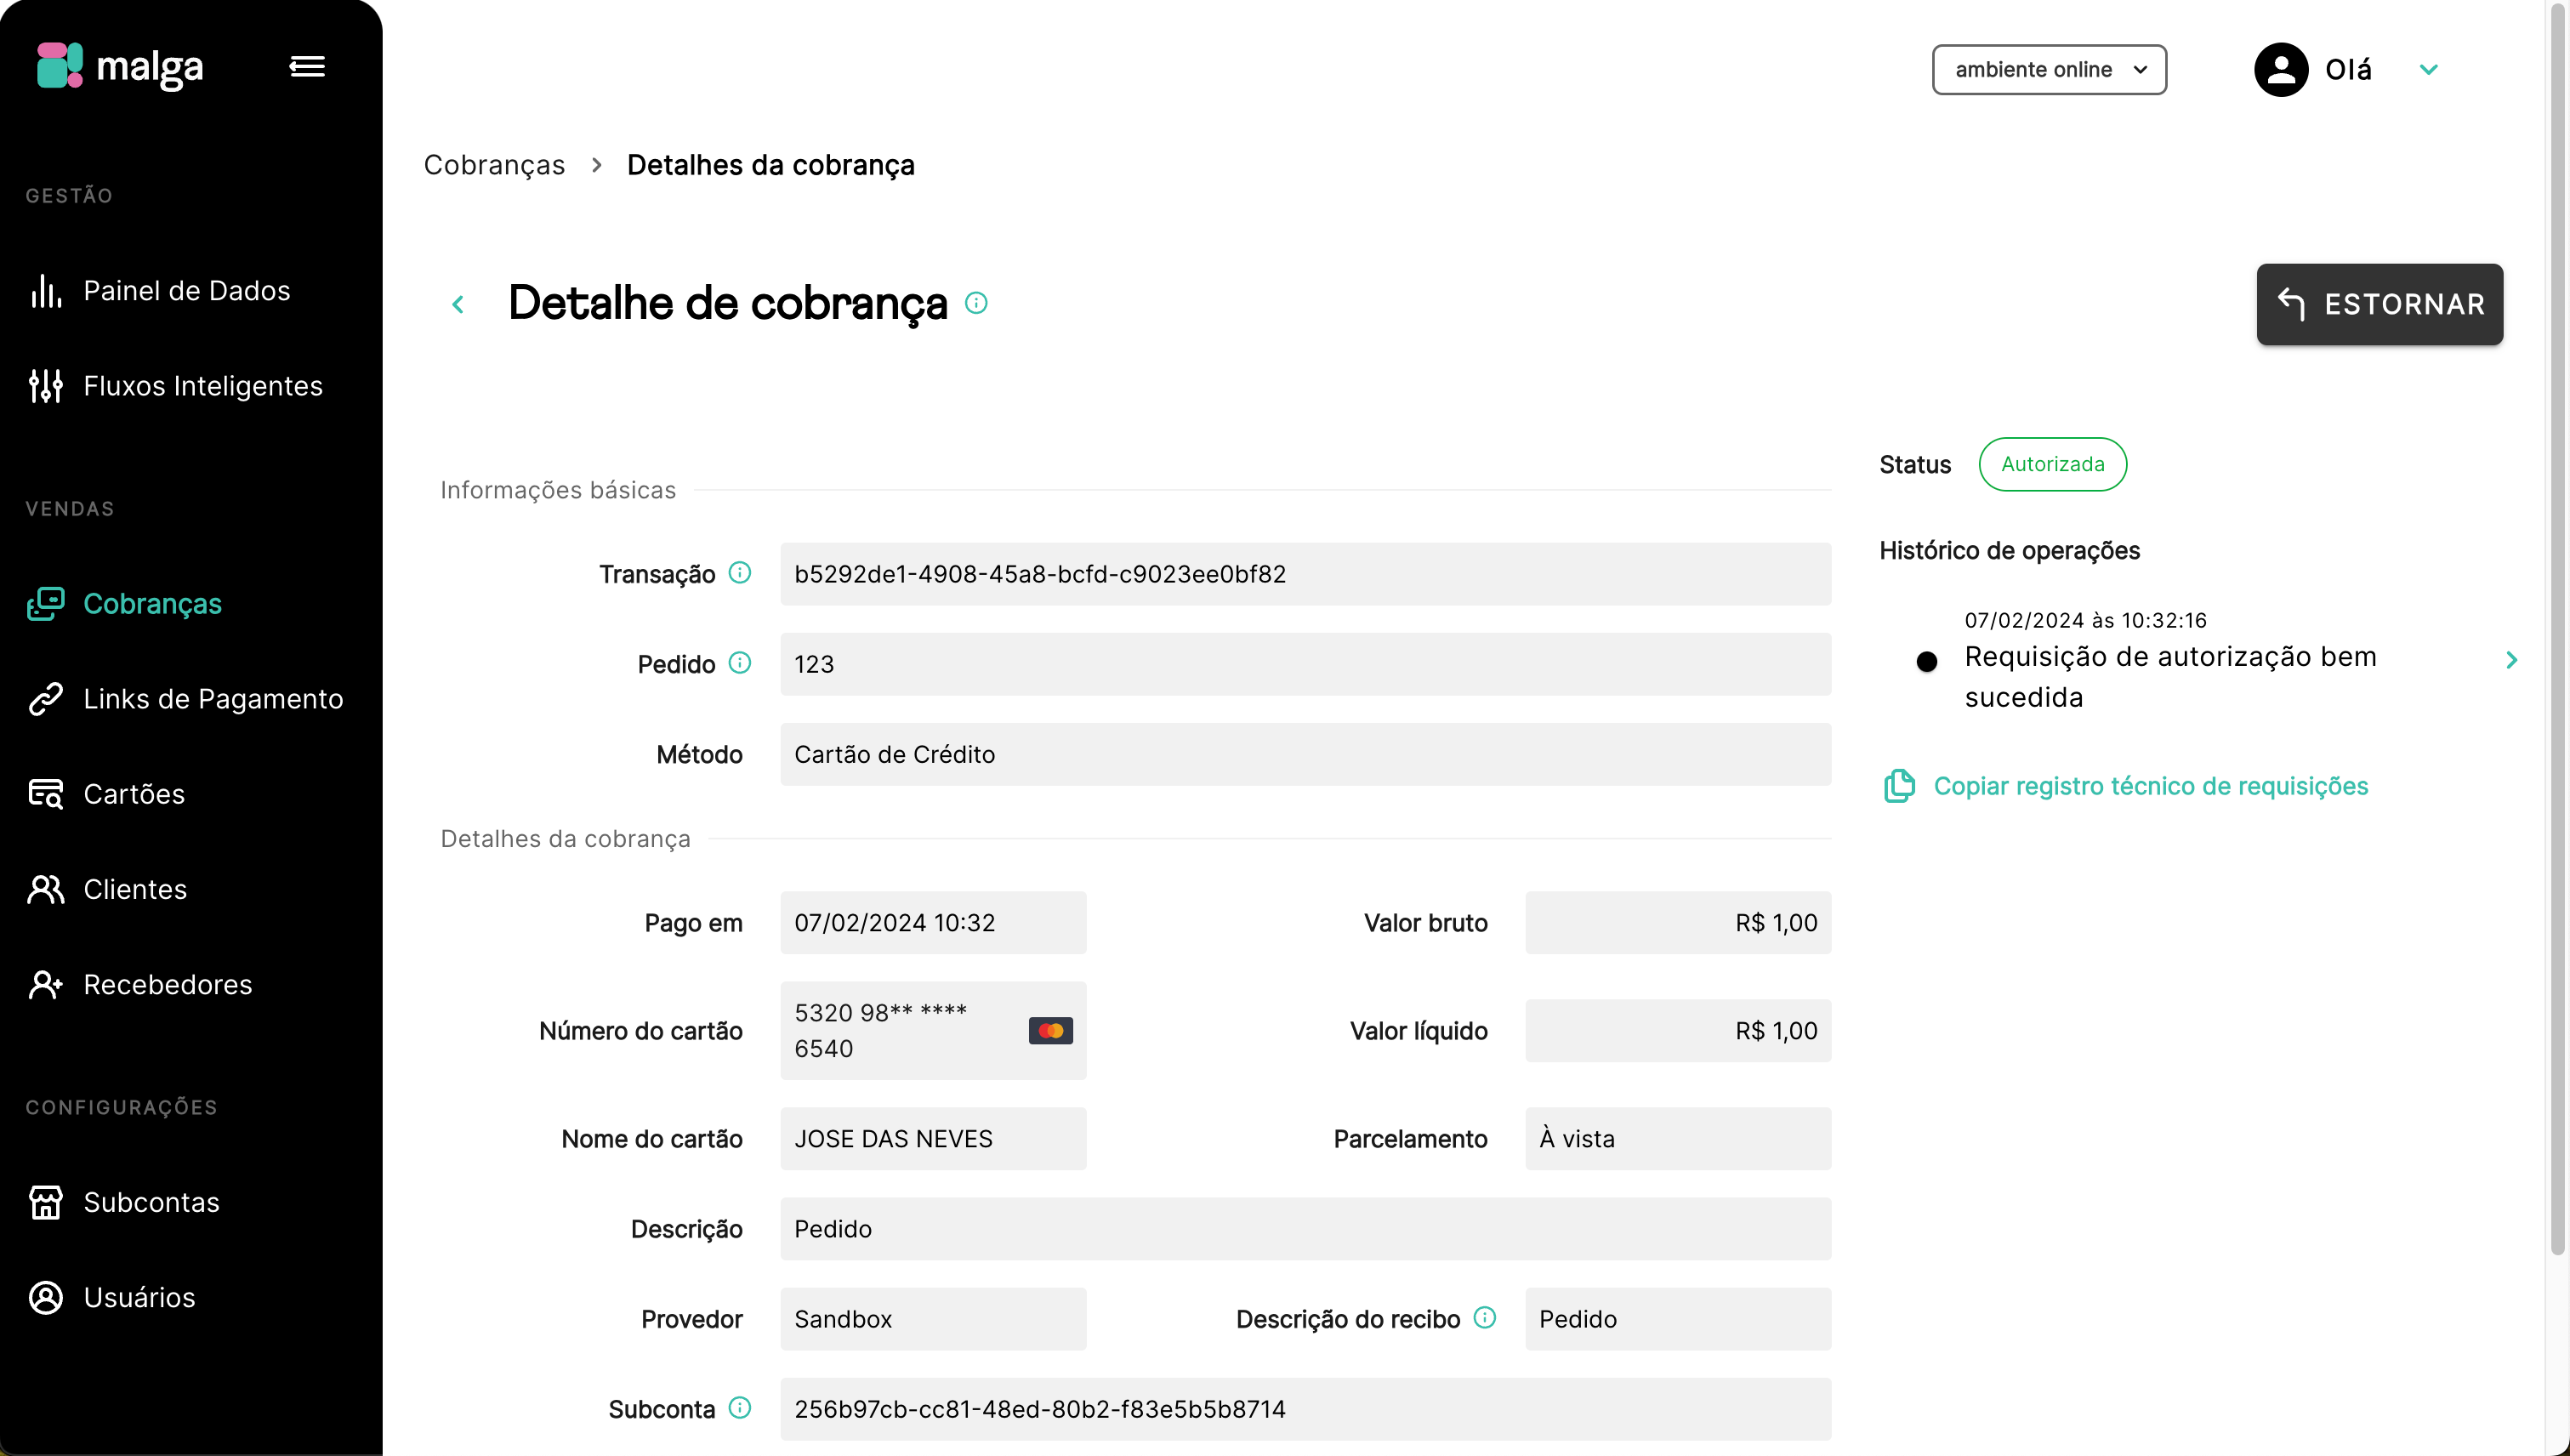The image size is (2570, 1456).
Task: Expand the Olá user menu chevron
Action: pyautogui.click(x=2429, y=69)
